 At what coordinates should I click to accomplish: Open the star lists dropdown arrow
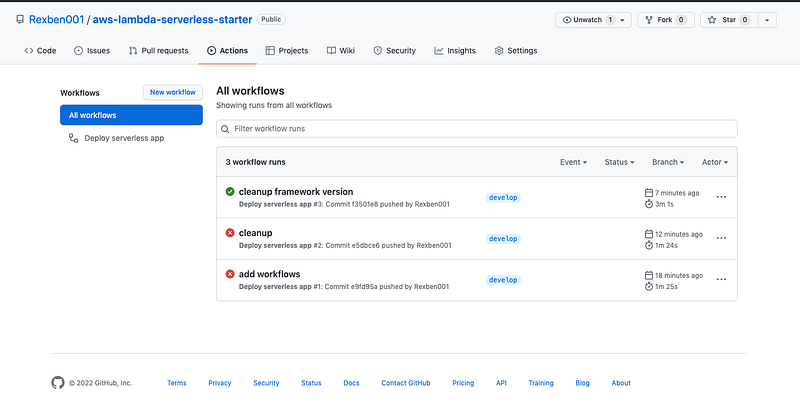pyautogui.click(x=767, y=20)
